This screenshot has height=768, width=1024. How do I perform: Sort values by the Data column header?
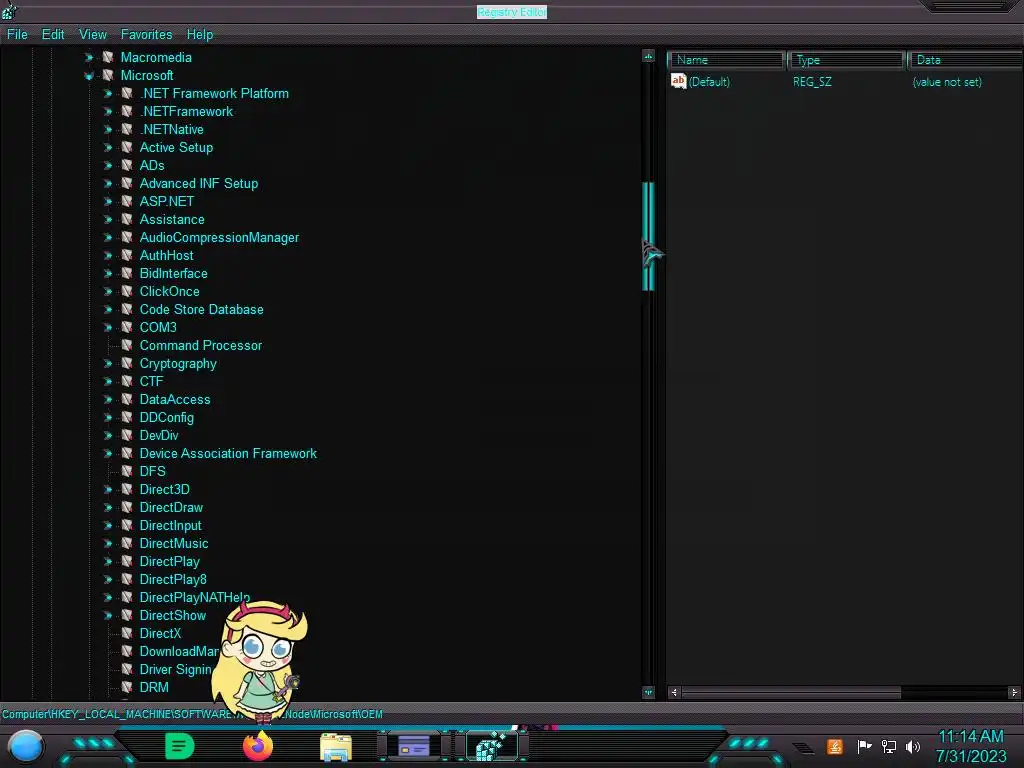click(965, 60)
